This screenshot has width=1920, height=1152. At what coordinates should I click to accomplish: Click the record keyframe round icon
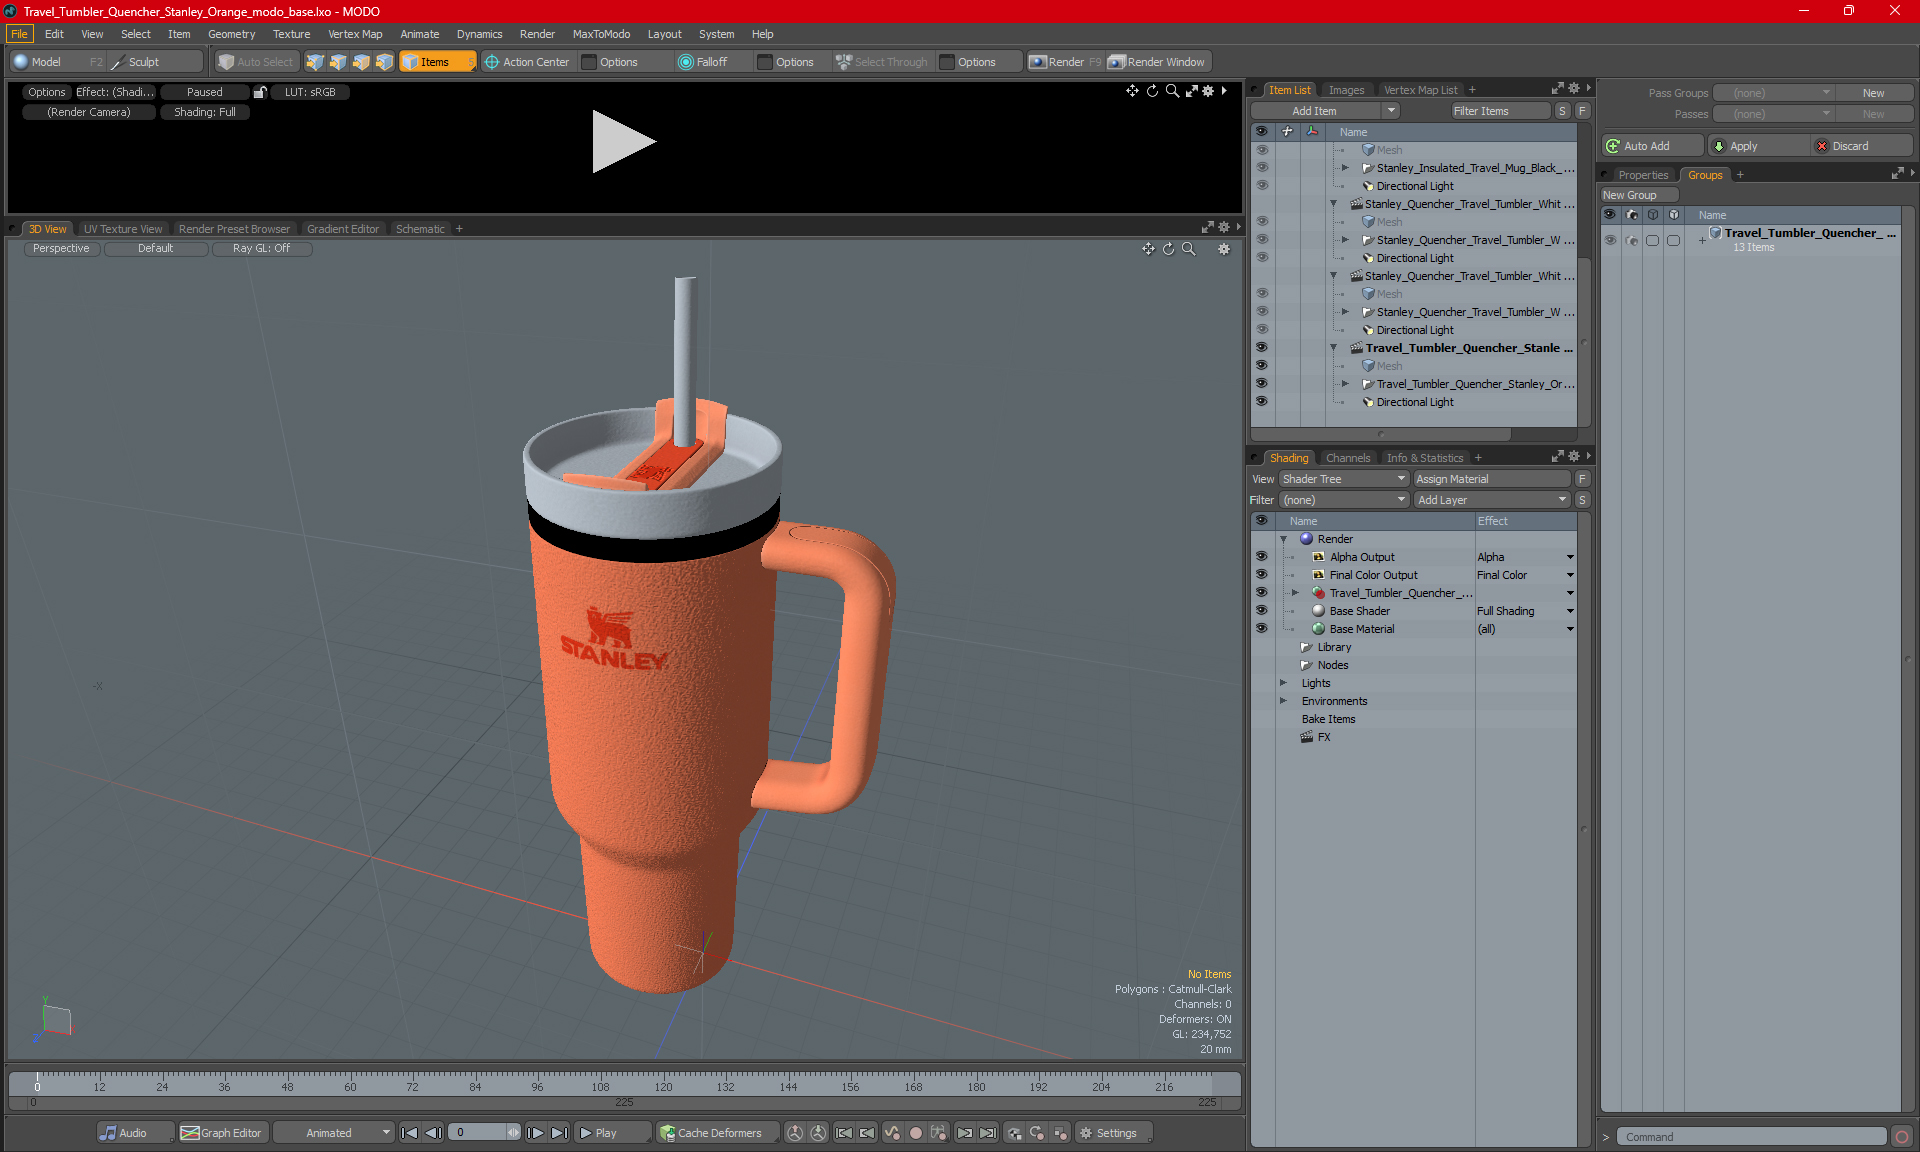click(x=915, y=1133)
